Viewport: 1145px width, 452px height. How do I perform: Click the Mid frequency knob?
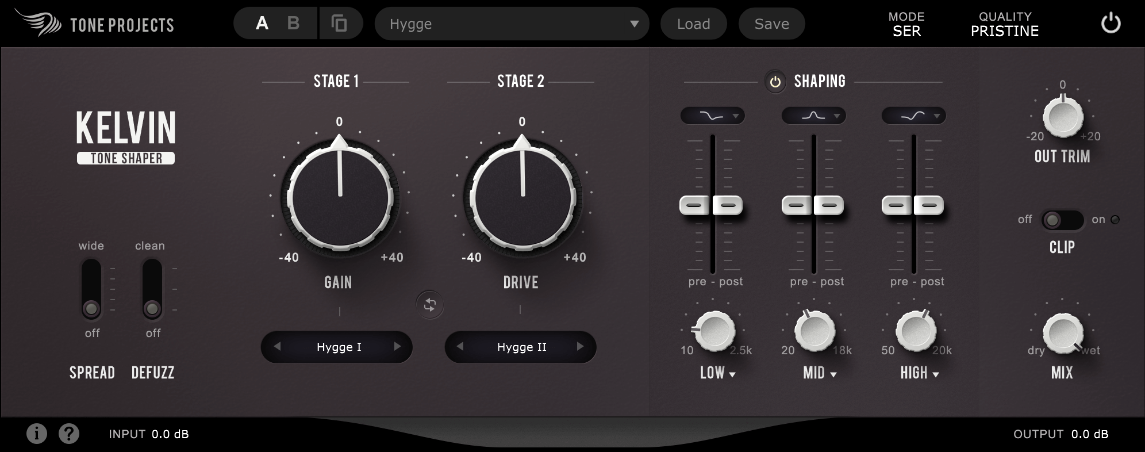815,331
